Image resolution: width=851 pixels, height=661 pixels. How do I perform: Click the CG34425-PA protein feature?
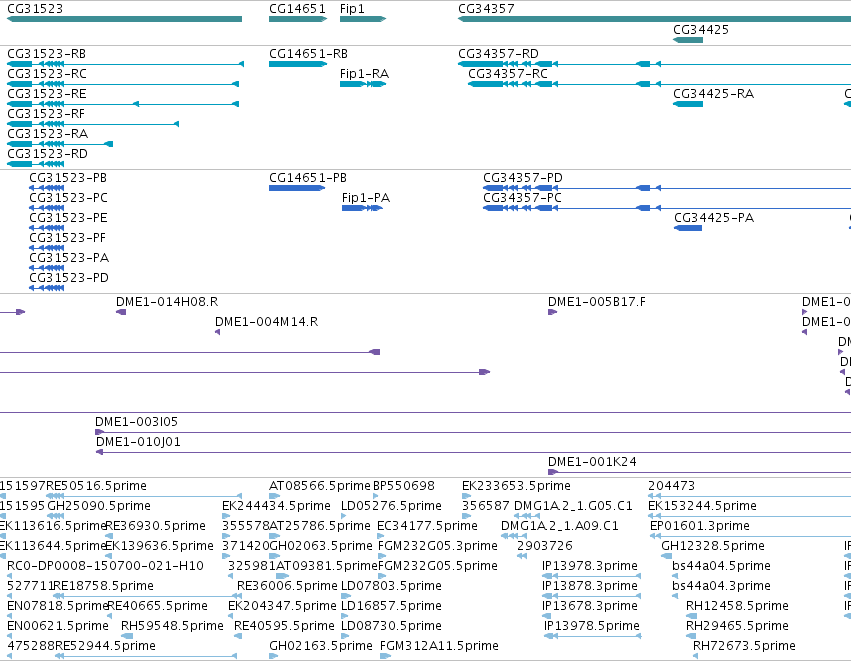pos(688,228)
